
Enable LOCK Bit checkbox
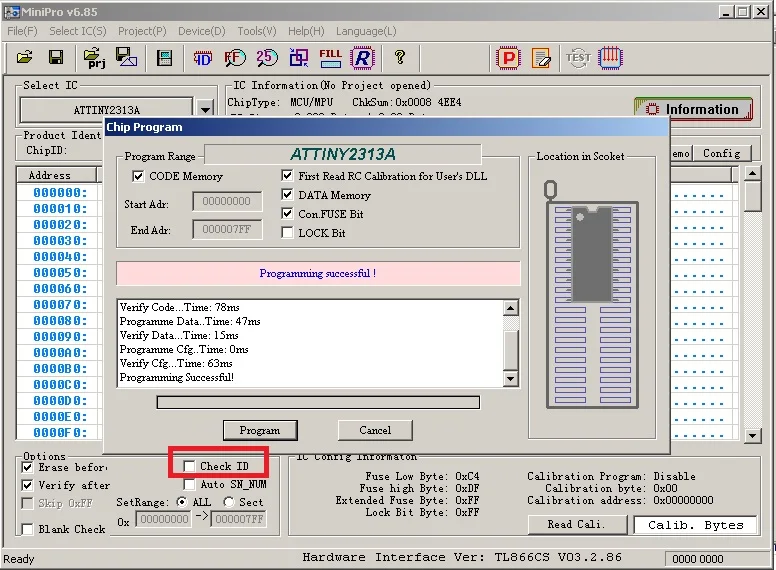click(x=287, y=232)
